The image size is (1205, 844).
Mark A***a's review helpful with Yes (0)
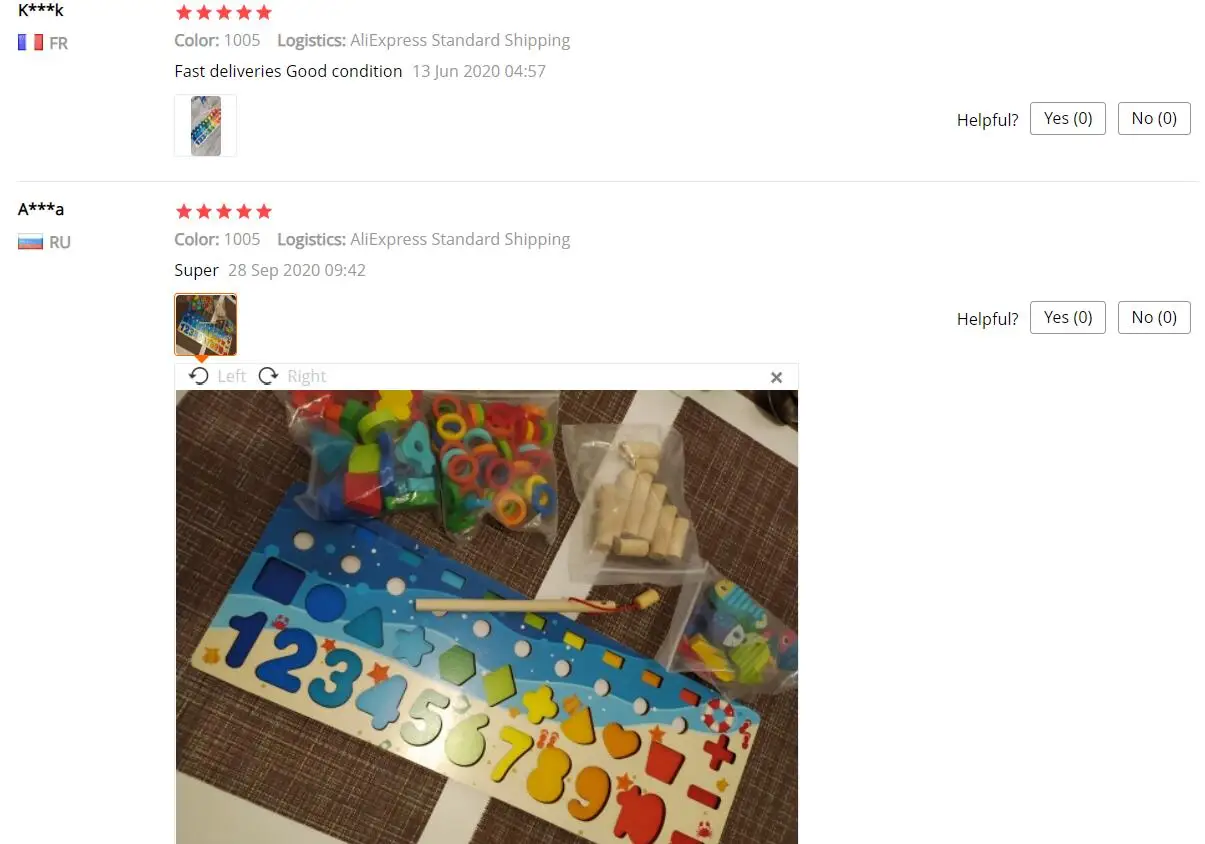point(1067,317)
